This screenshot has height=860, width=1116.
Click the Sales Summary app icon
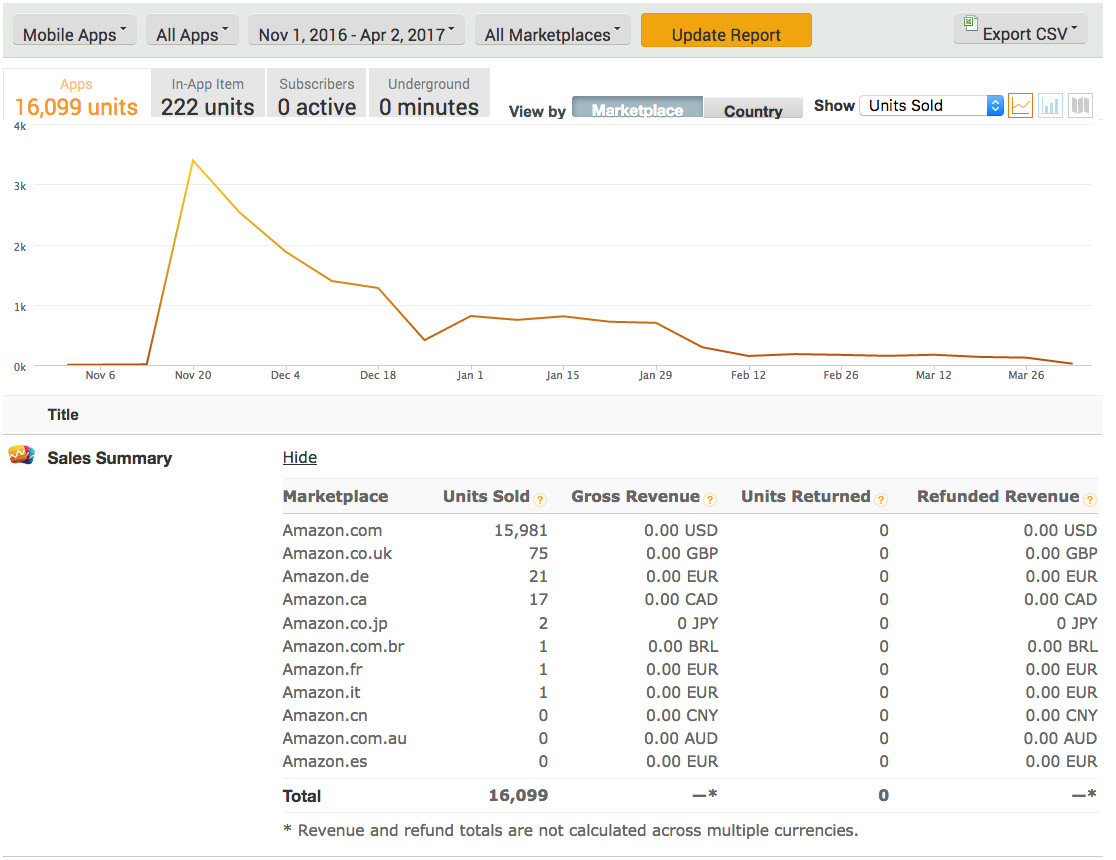(21, 455)
